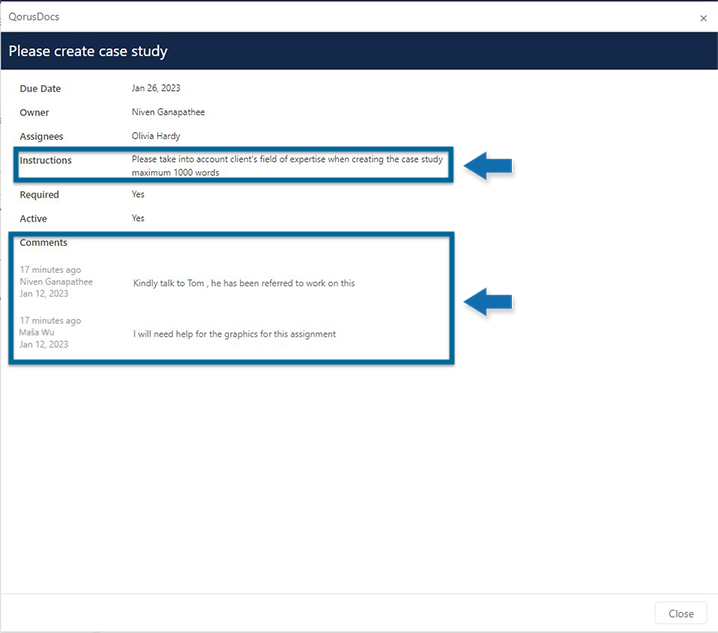718x633 pixels.
Task: Select the Comments section heading
Action: (43, 243)
